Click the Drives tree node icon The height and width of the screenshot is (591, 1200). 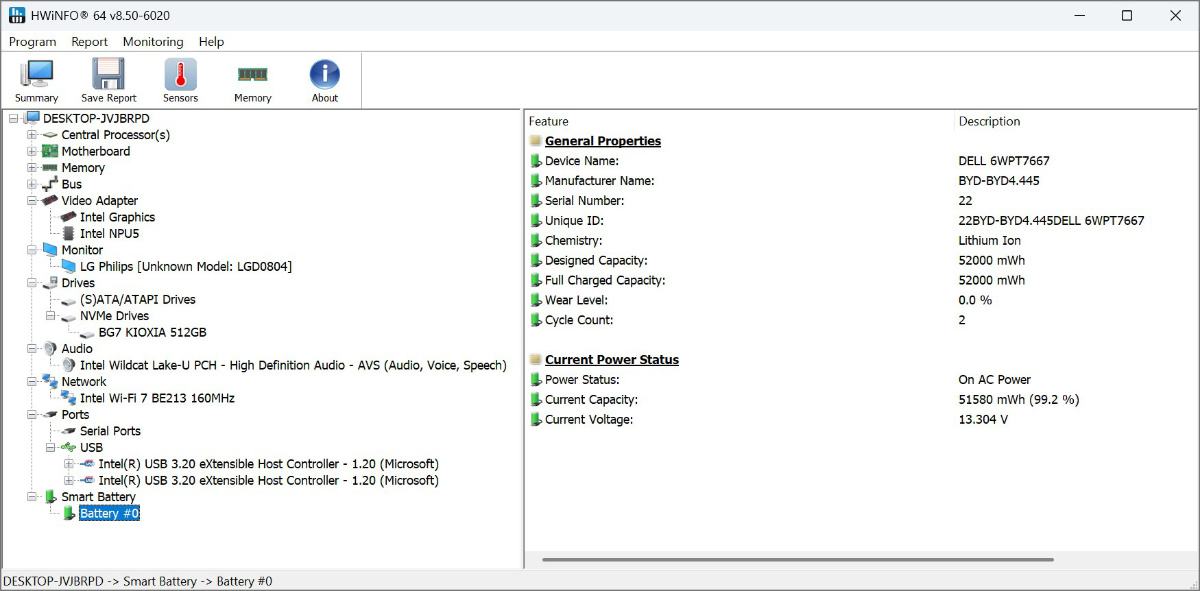click(50, 283)
